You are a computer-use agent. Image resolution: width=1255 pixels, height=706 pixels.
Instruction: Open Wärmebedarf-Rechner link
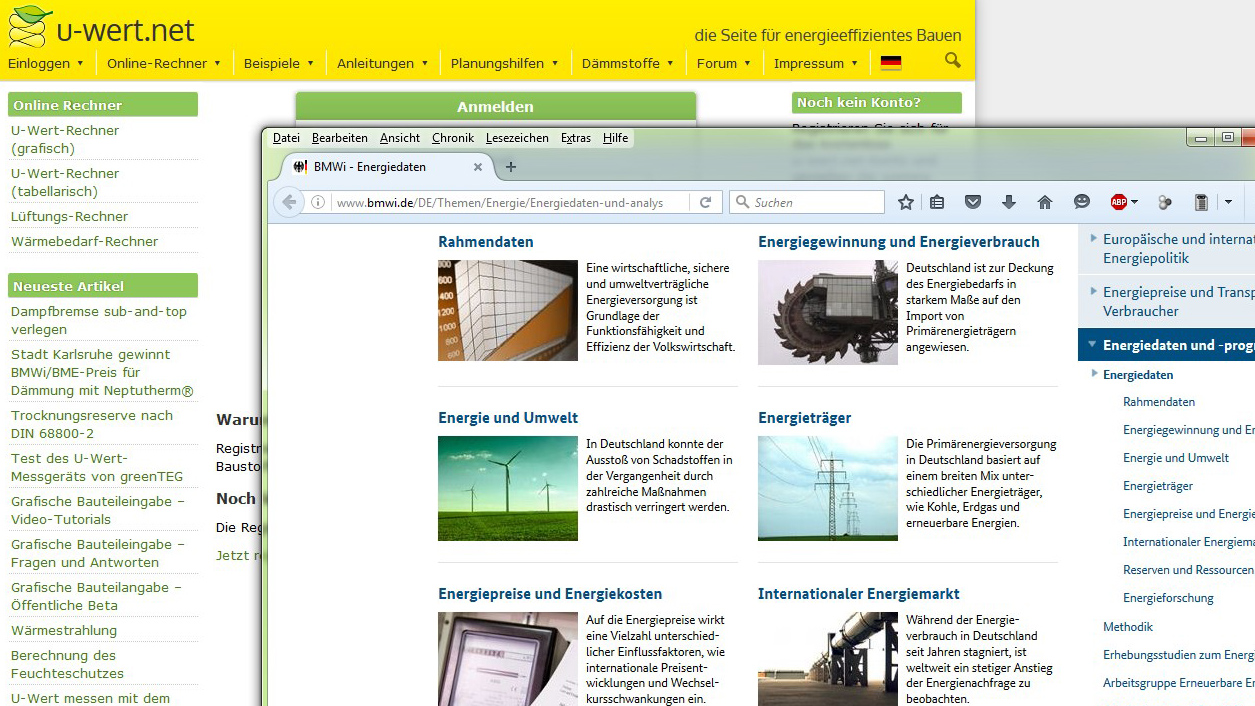(84, 241)
